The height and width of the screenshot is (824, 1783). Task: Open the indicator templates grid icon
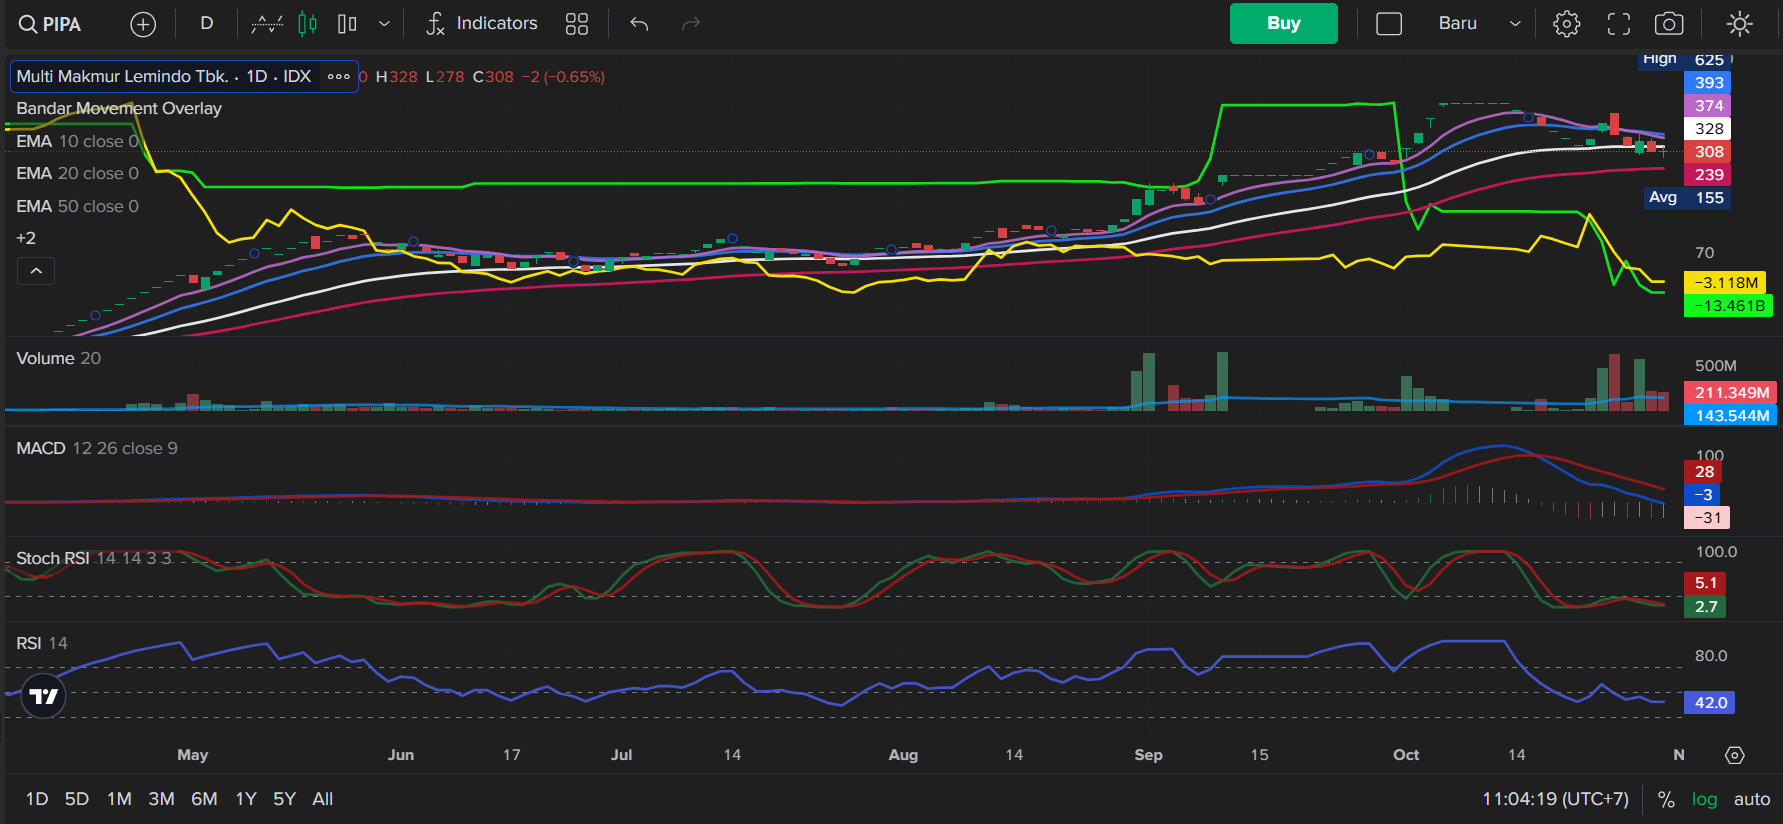pos(577,24)
